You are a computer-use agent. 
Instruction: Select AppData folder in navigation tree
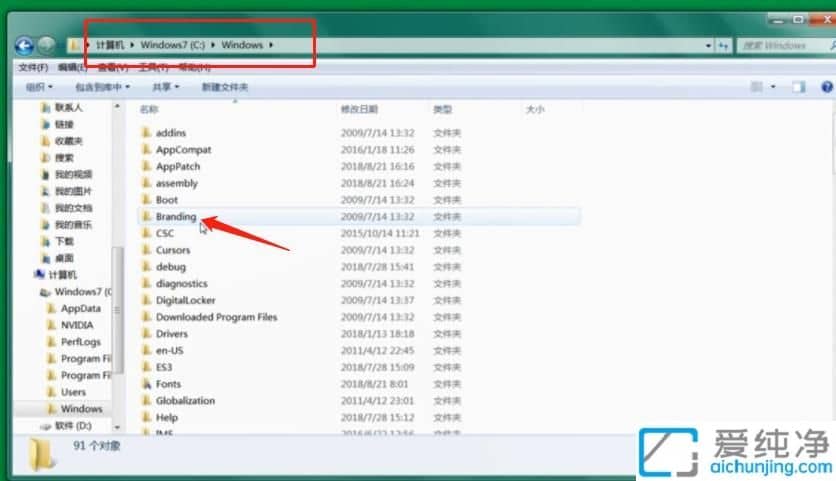81,308
